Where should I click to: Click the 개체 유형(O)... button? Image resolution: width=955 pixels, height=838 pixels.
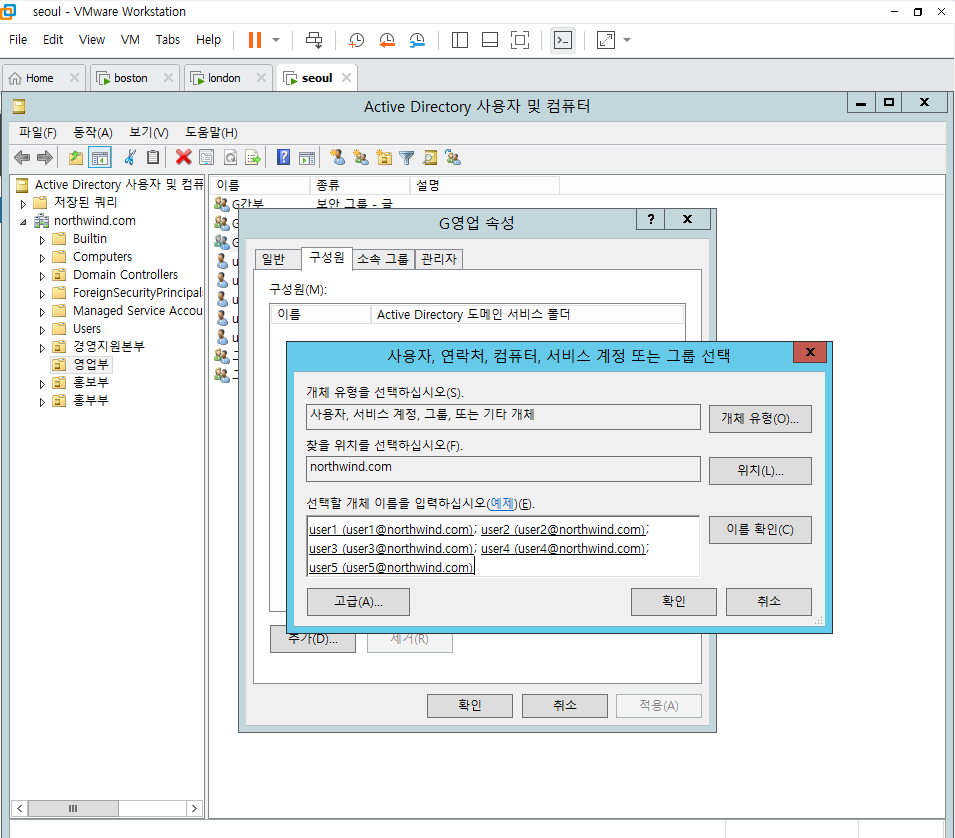pyautogui.click(x=759, y=418)
